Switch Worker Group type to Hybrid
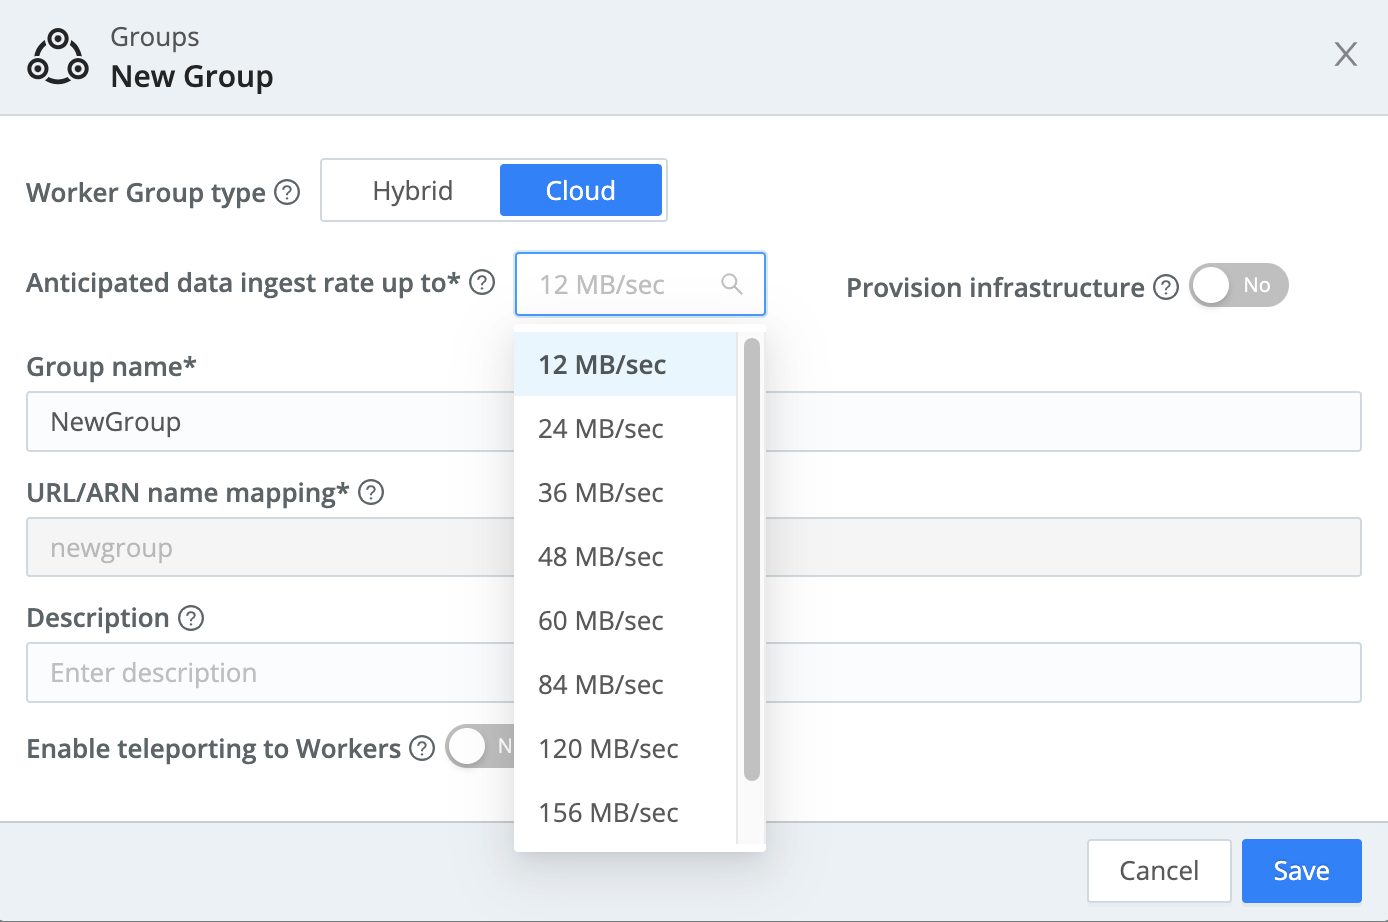The image size is (1388, 922). [412, 190]
